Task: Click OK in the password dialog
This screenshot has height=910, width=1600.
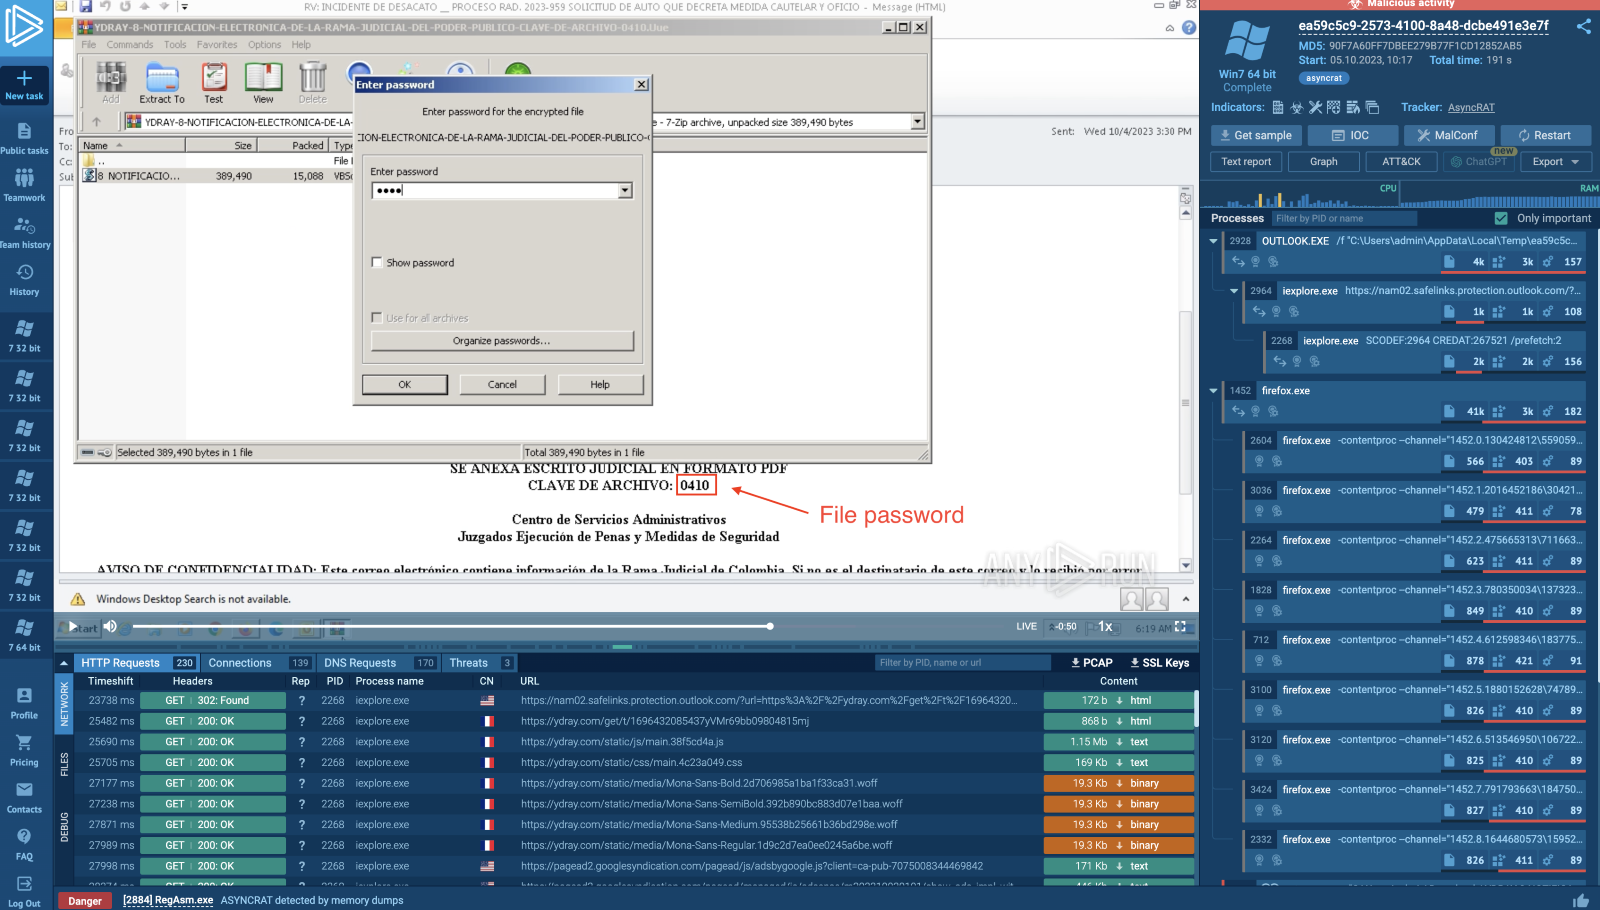Action: pyautogui.click(x=404, y=385)
